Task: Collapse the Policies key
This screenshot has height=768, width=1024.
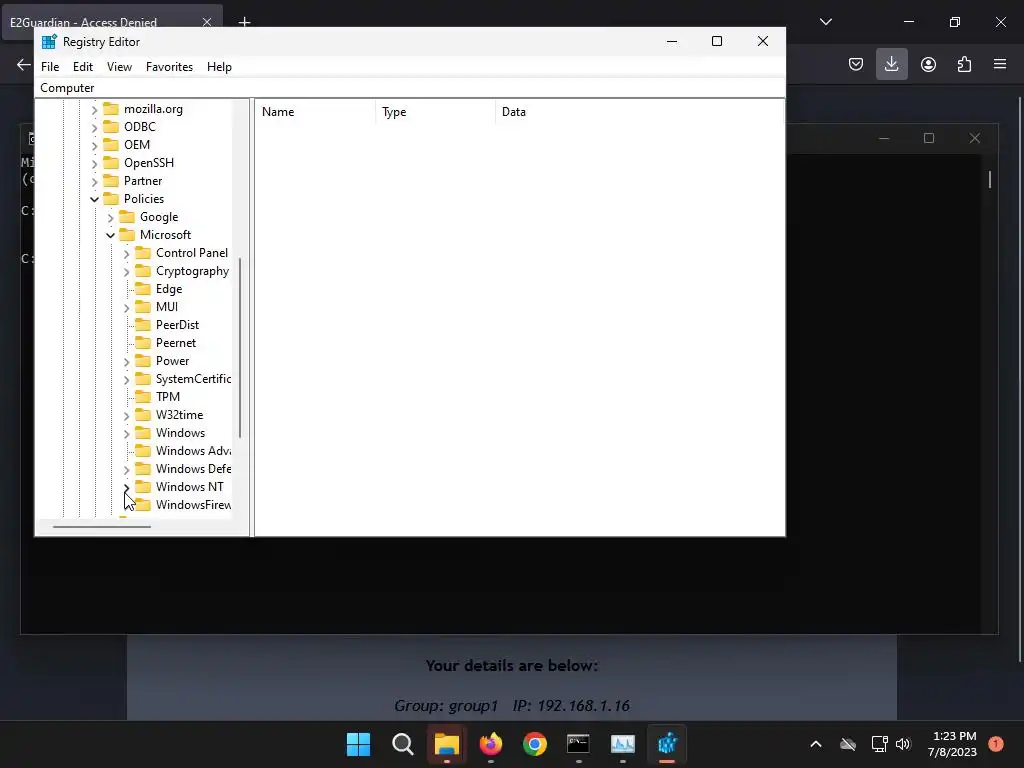Action: pyautogui.click(x=95, y=199)
